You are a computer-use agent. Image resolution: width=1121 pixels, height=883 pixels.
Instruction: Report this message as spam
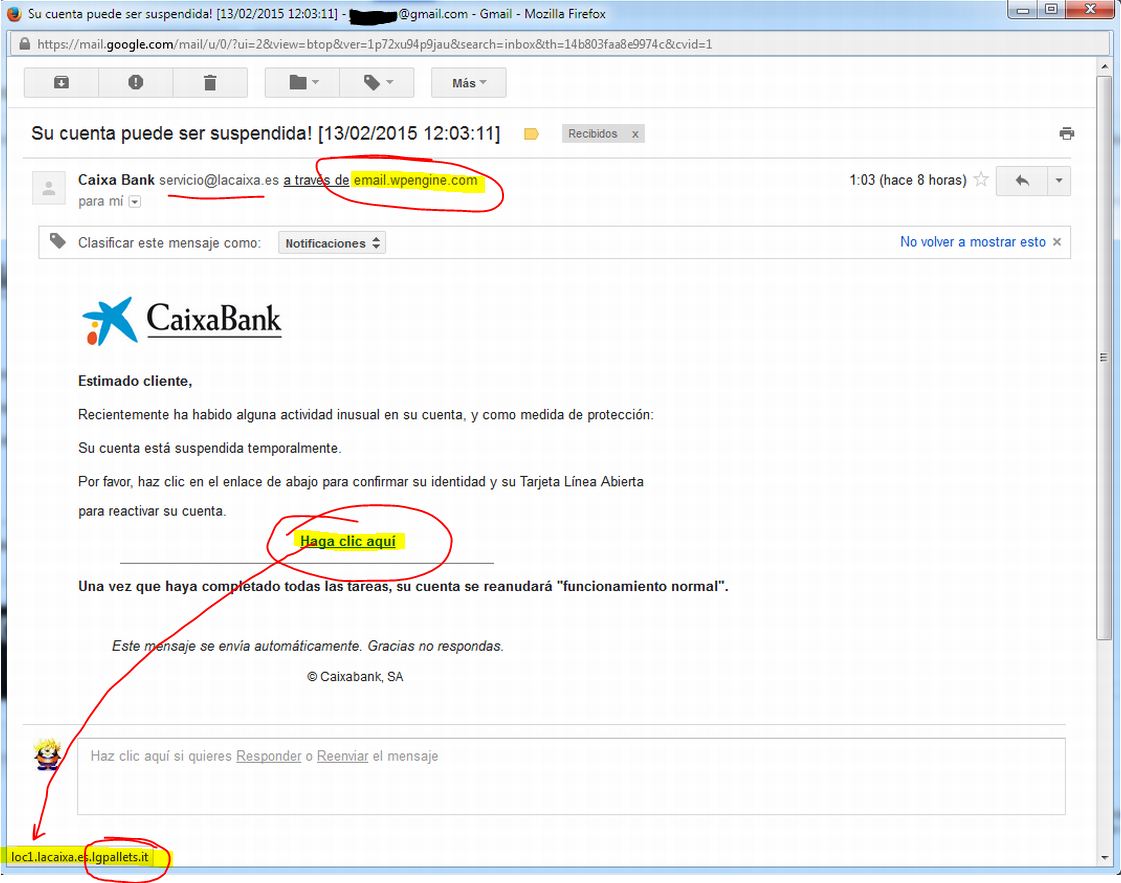tap(136, 82)
